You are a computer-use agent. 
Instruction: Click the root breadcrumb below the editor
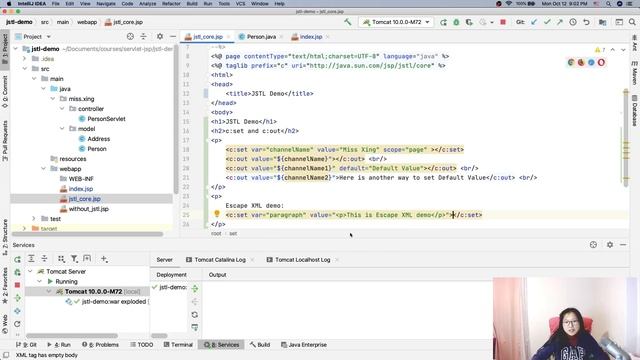tap(216, 233)
